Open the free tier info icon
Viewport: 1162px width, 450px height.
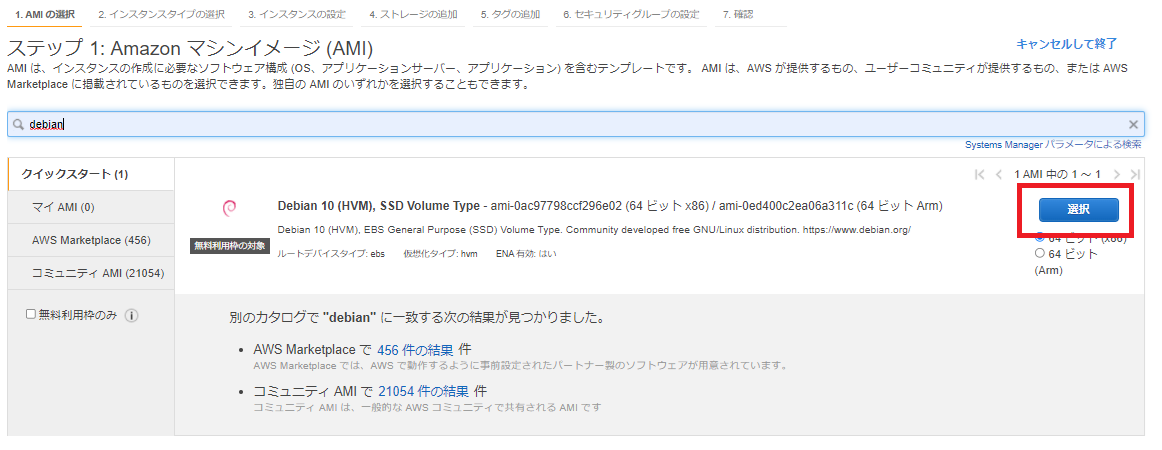pyautogui.click(x=131, y=315)
